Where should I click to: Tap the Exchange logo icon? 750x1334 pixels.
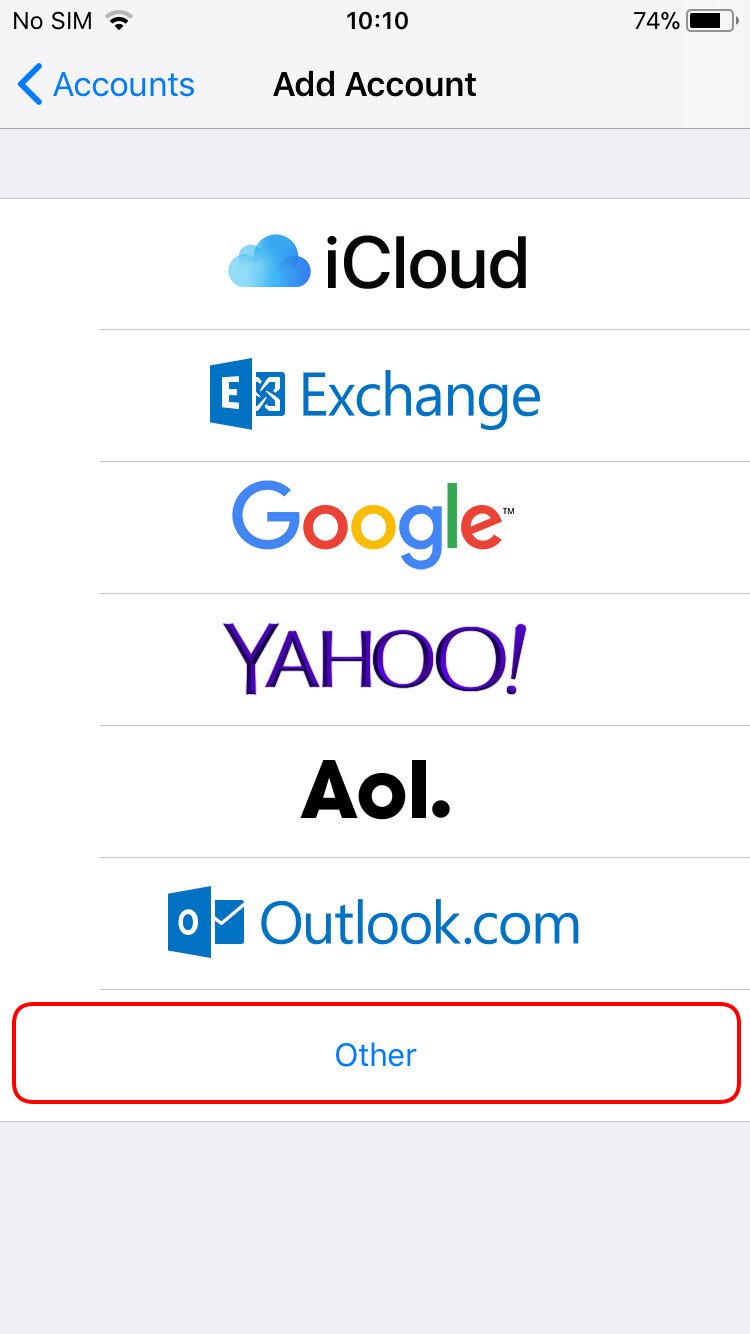coord(247,395)
